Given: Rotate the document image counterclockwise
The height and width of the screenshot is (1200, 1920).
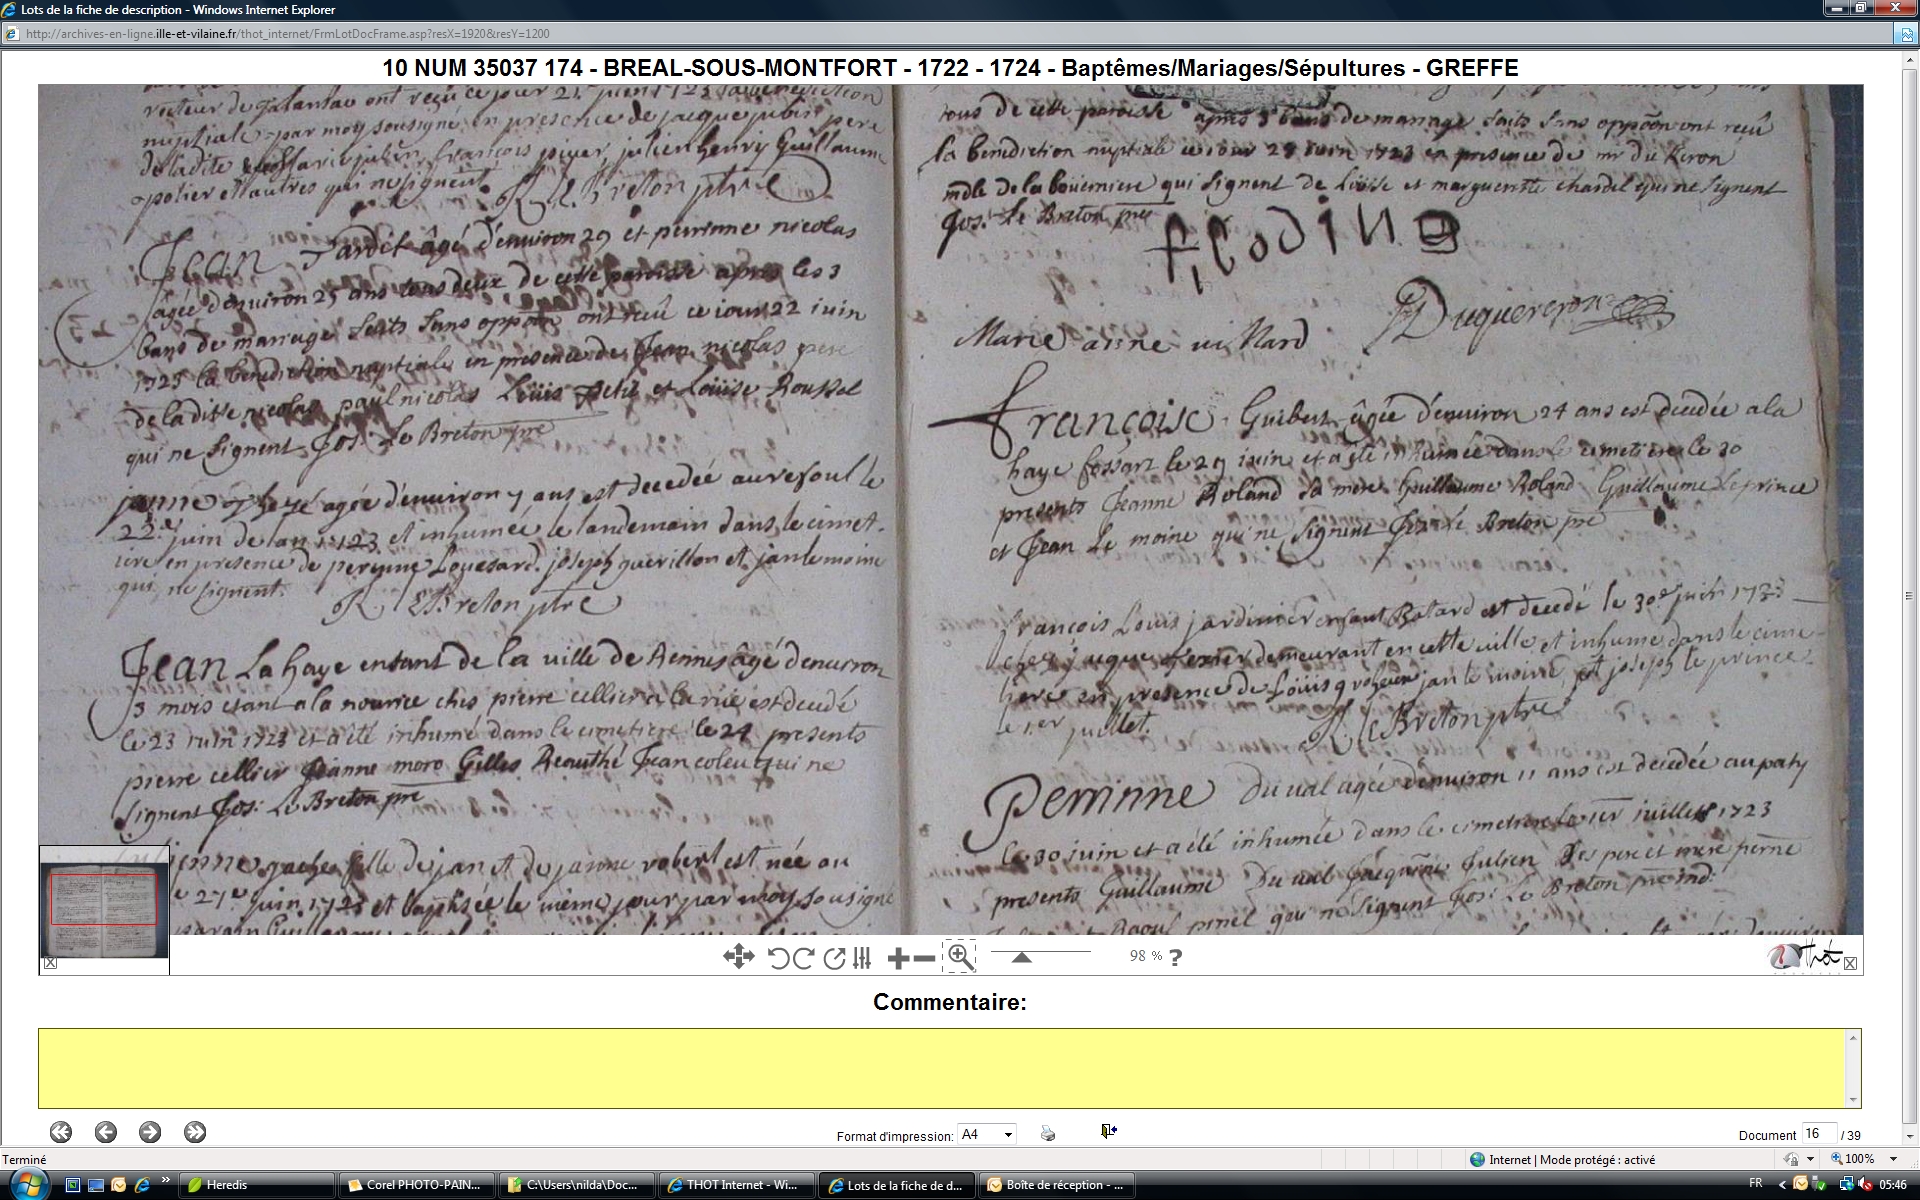Looking at the screenshot, I should [x=778, y=958].
